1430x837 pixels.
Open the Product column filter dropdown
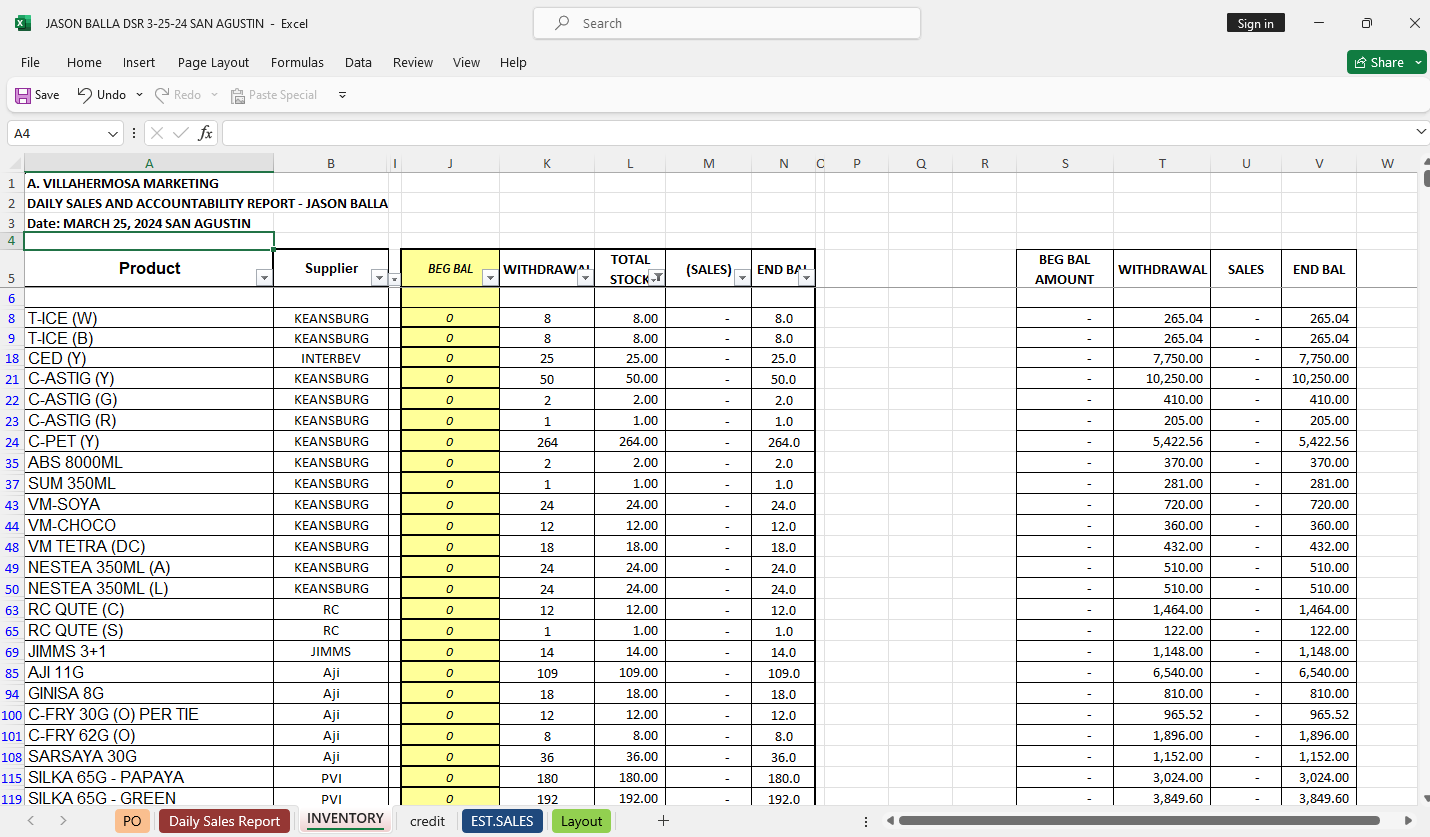click(x=264, y=278)
